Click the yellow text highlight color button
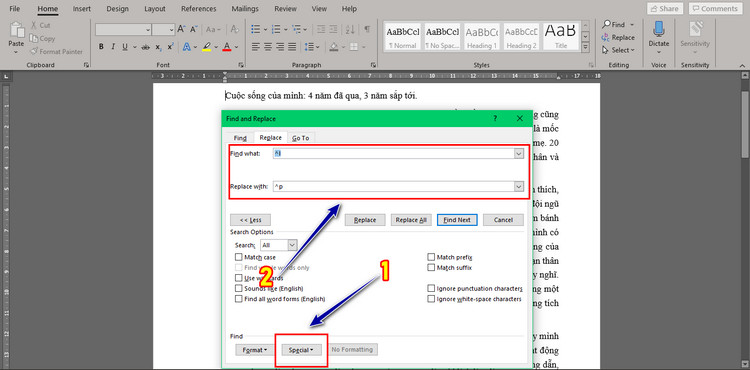The width and height of the screenshot is (750, 370). [207, 47]
